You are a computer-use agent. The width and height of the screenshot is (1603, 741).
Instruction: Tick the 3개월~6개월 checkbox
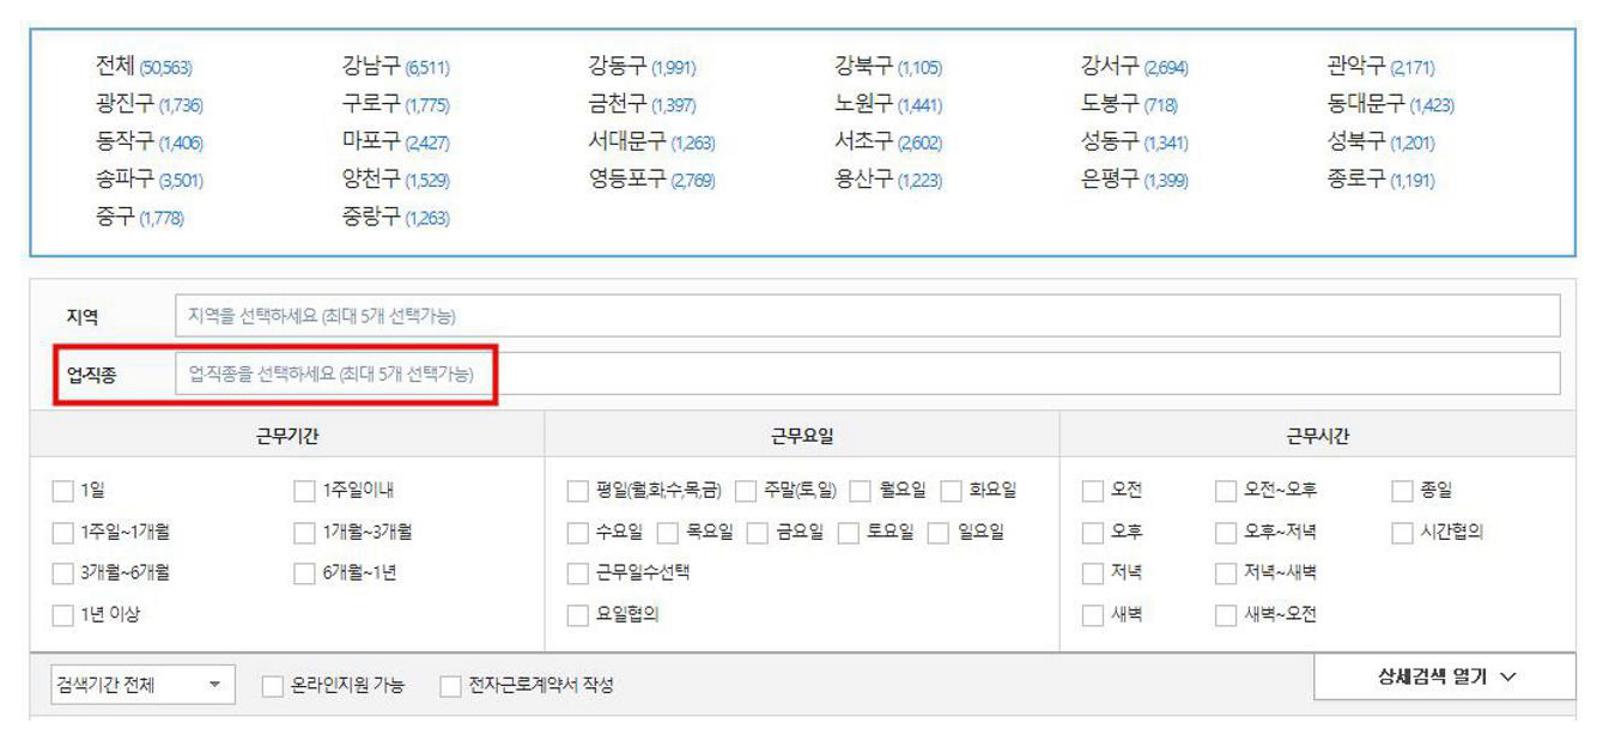(x=63, y=574)
